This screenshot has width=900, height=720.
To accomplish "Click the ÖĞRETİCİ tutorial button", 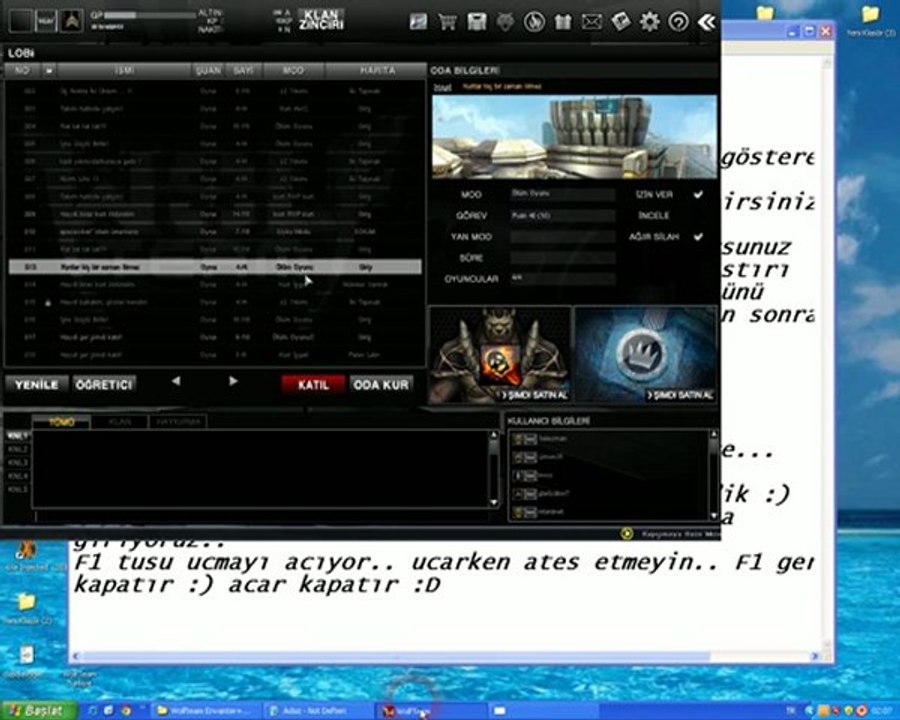I will (104, 384).
